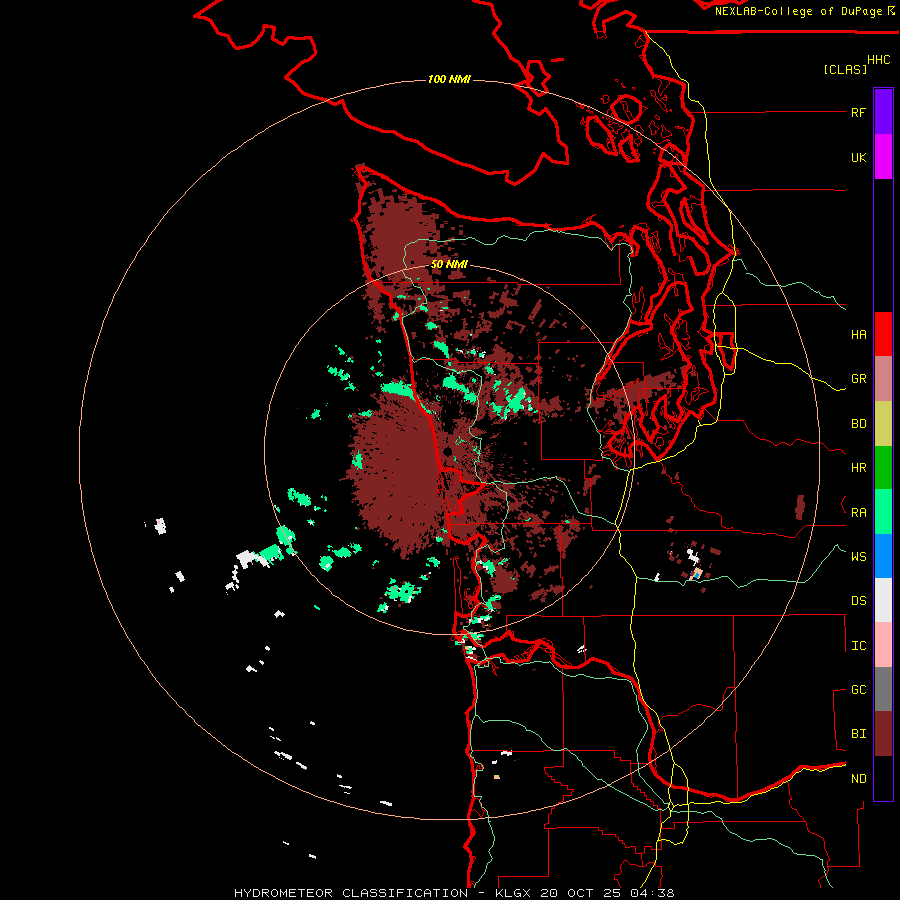Click the RA legend label
Screen dimensions: 900x900
(x=858, y=513)
